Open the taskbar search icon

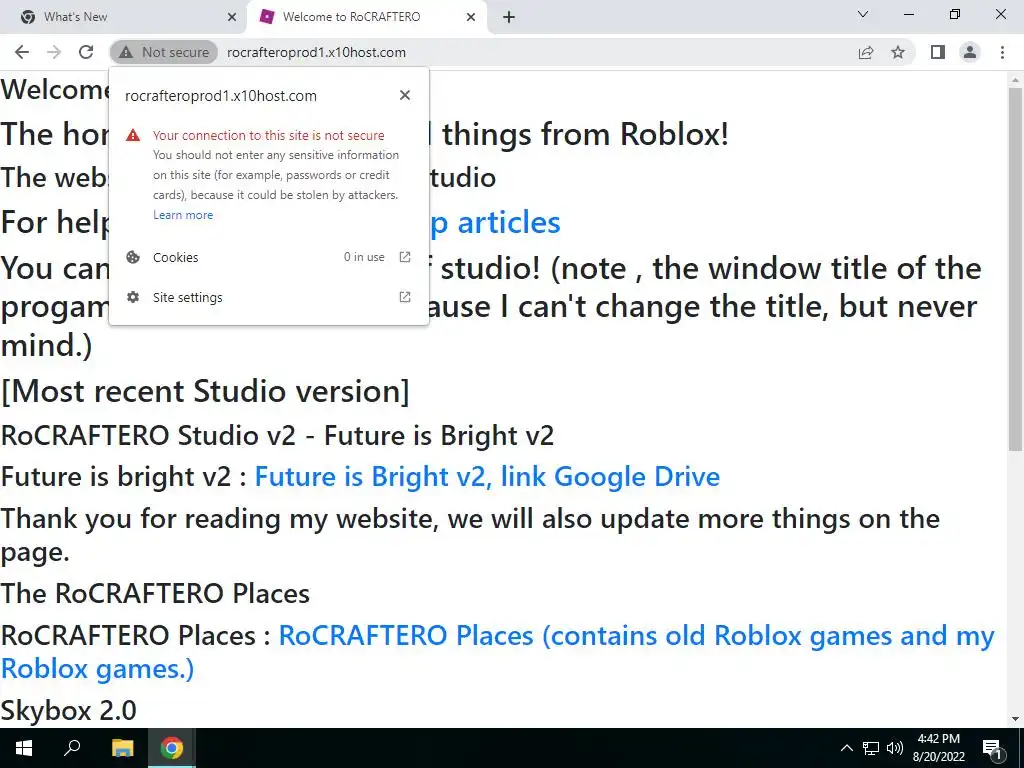[x=72, y=748]
